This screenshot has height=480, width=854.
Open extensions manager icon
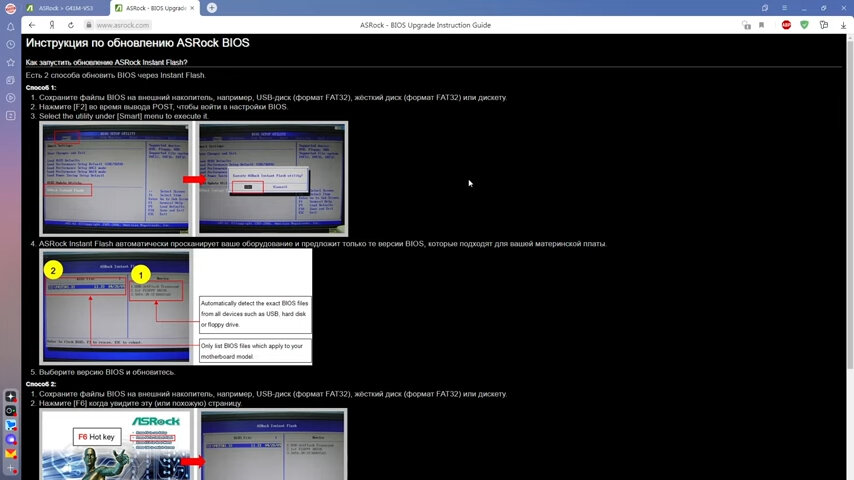[824, 25]
